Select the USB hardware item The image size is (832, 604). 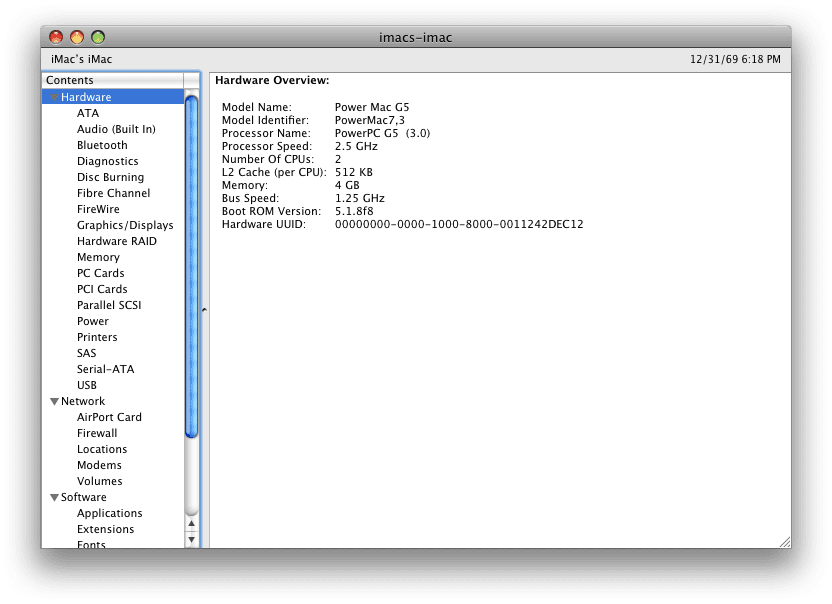(x=87, y=385)
